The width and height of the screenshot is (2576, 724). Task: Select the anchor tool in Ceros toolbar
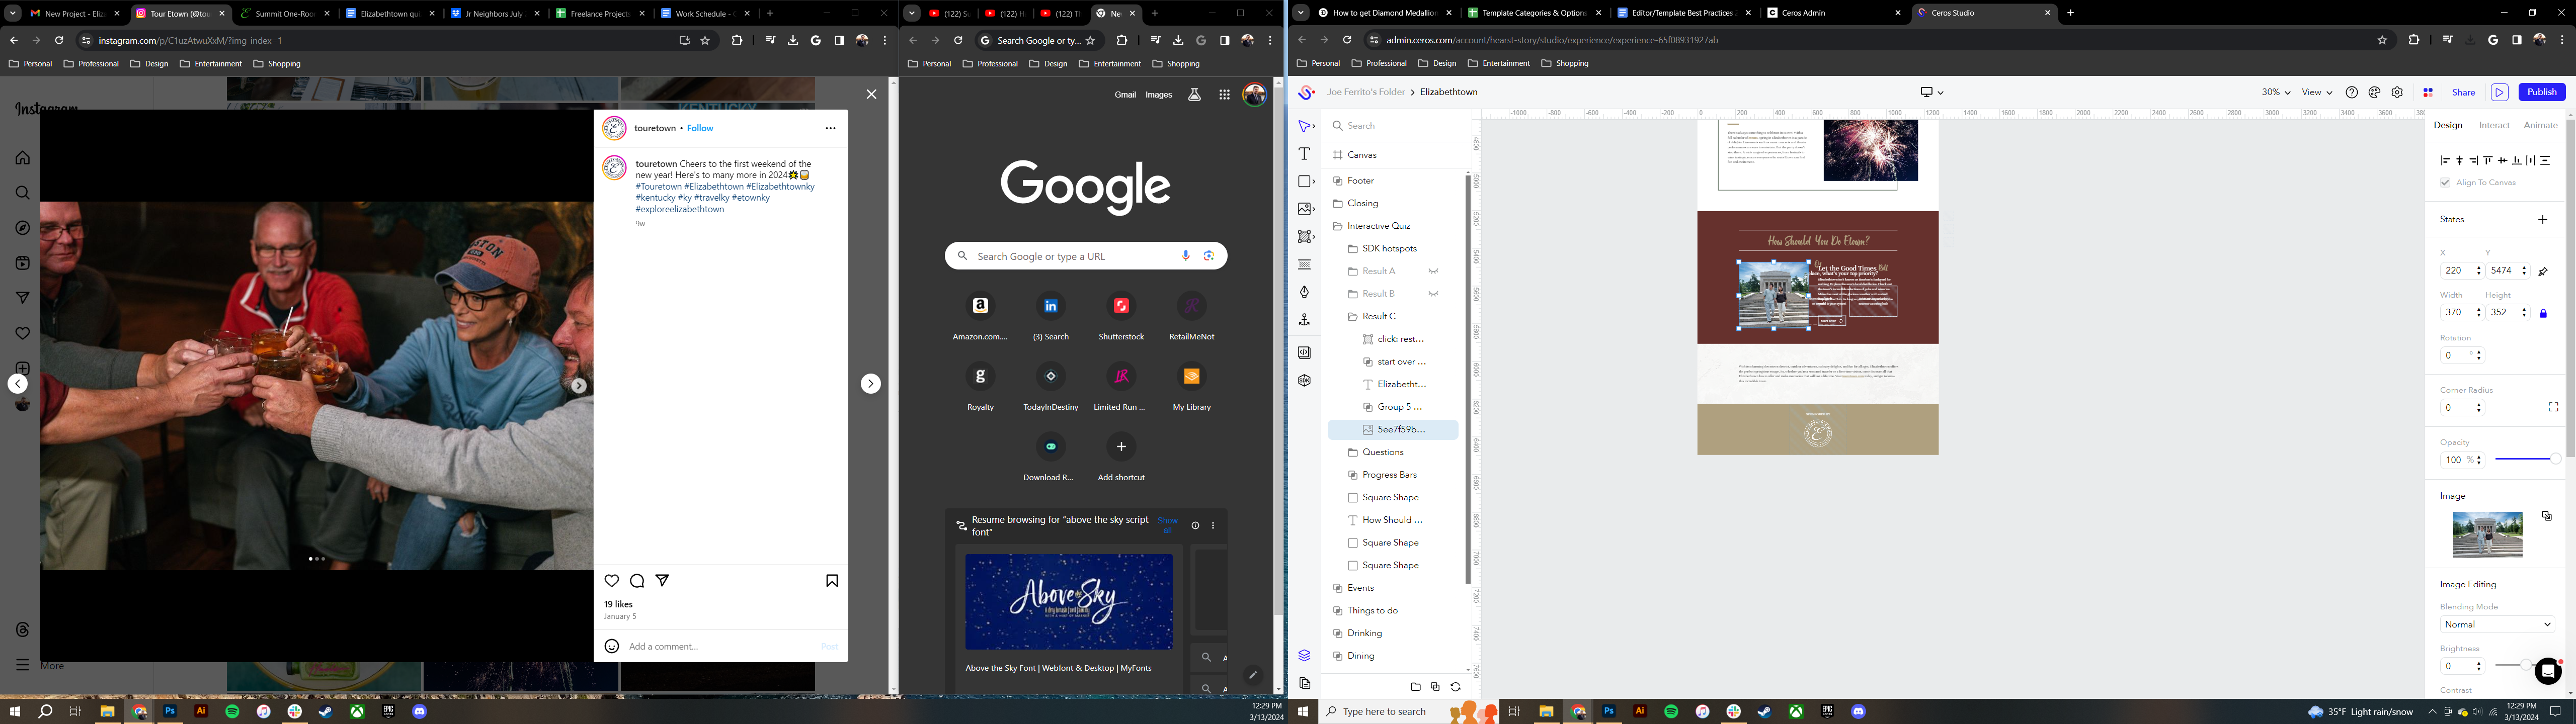1304,320
